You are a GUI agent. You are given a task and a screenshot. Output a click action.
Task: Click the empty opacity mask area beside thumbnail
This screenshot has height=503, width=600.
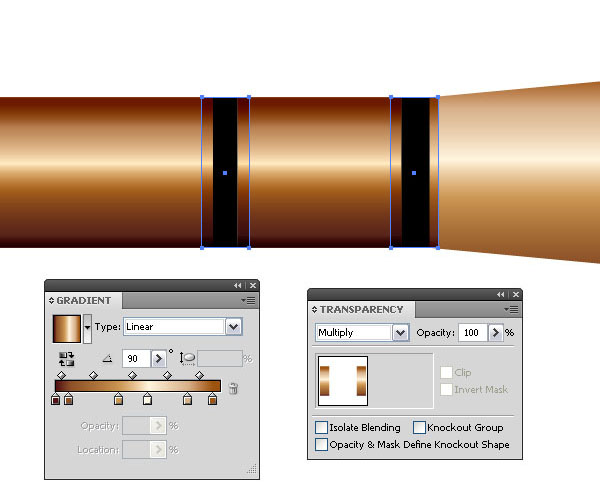click(x=401, y=381)
